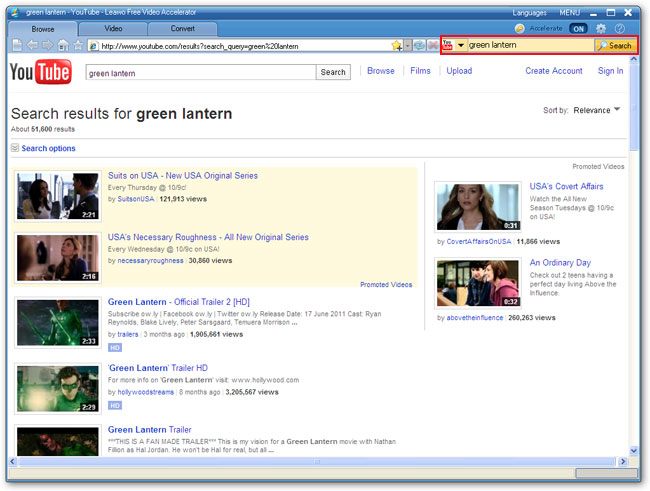The width and height of the screenshot is (650, 491).
Task: Open the Languages menu
Action: click(x=529, y=13)
